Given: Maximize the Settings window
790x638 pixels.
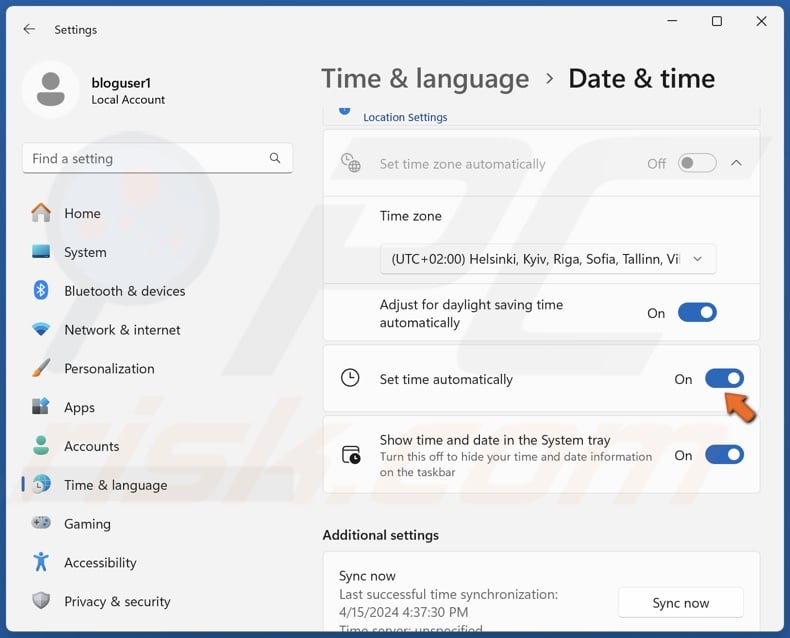Looking at the screenshot, I should pos(716,21).
